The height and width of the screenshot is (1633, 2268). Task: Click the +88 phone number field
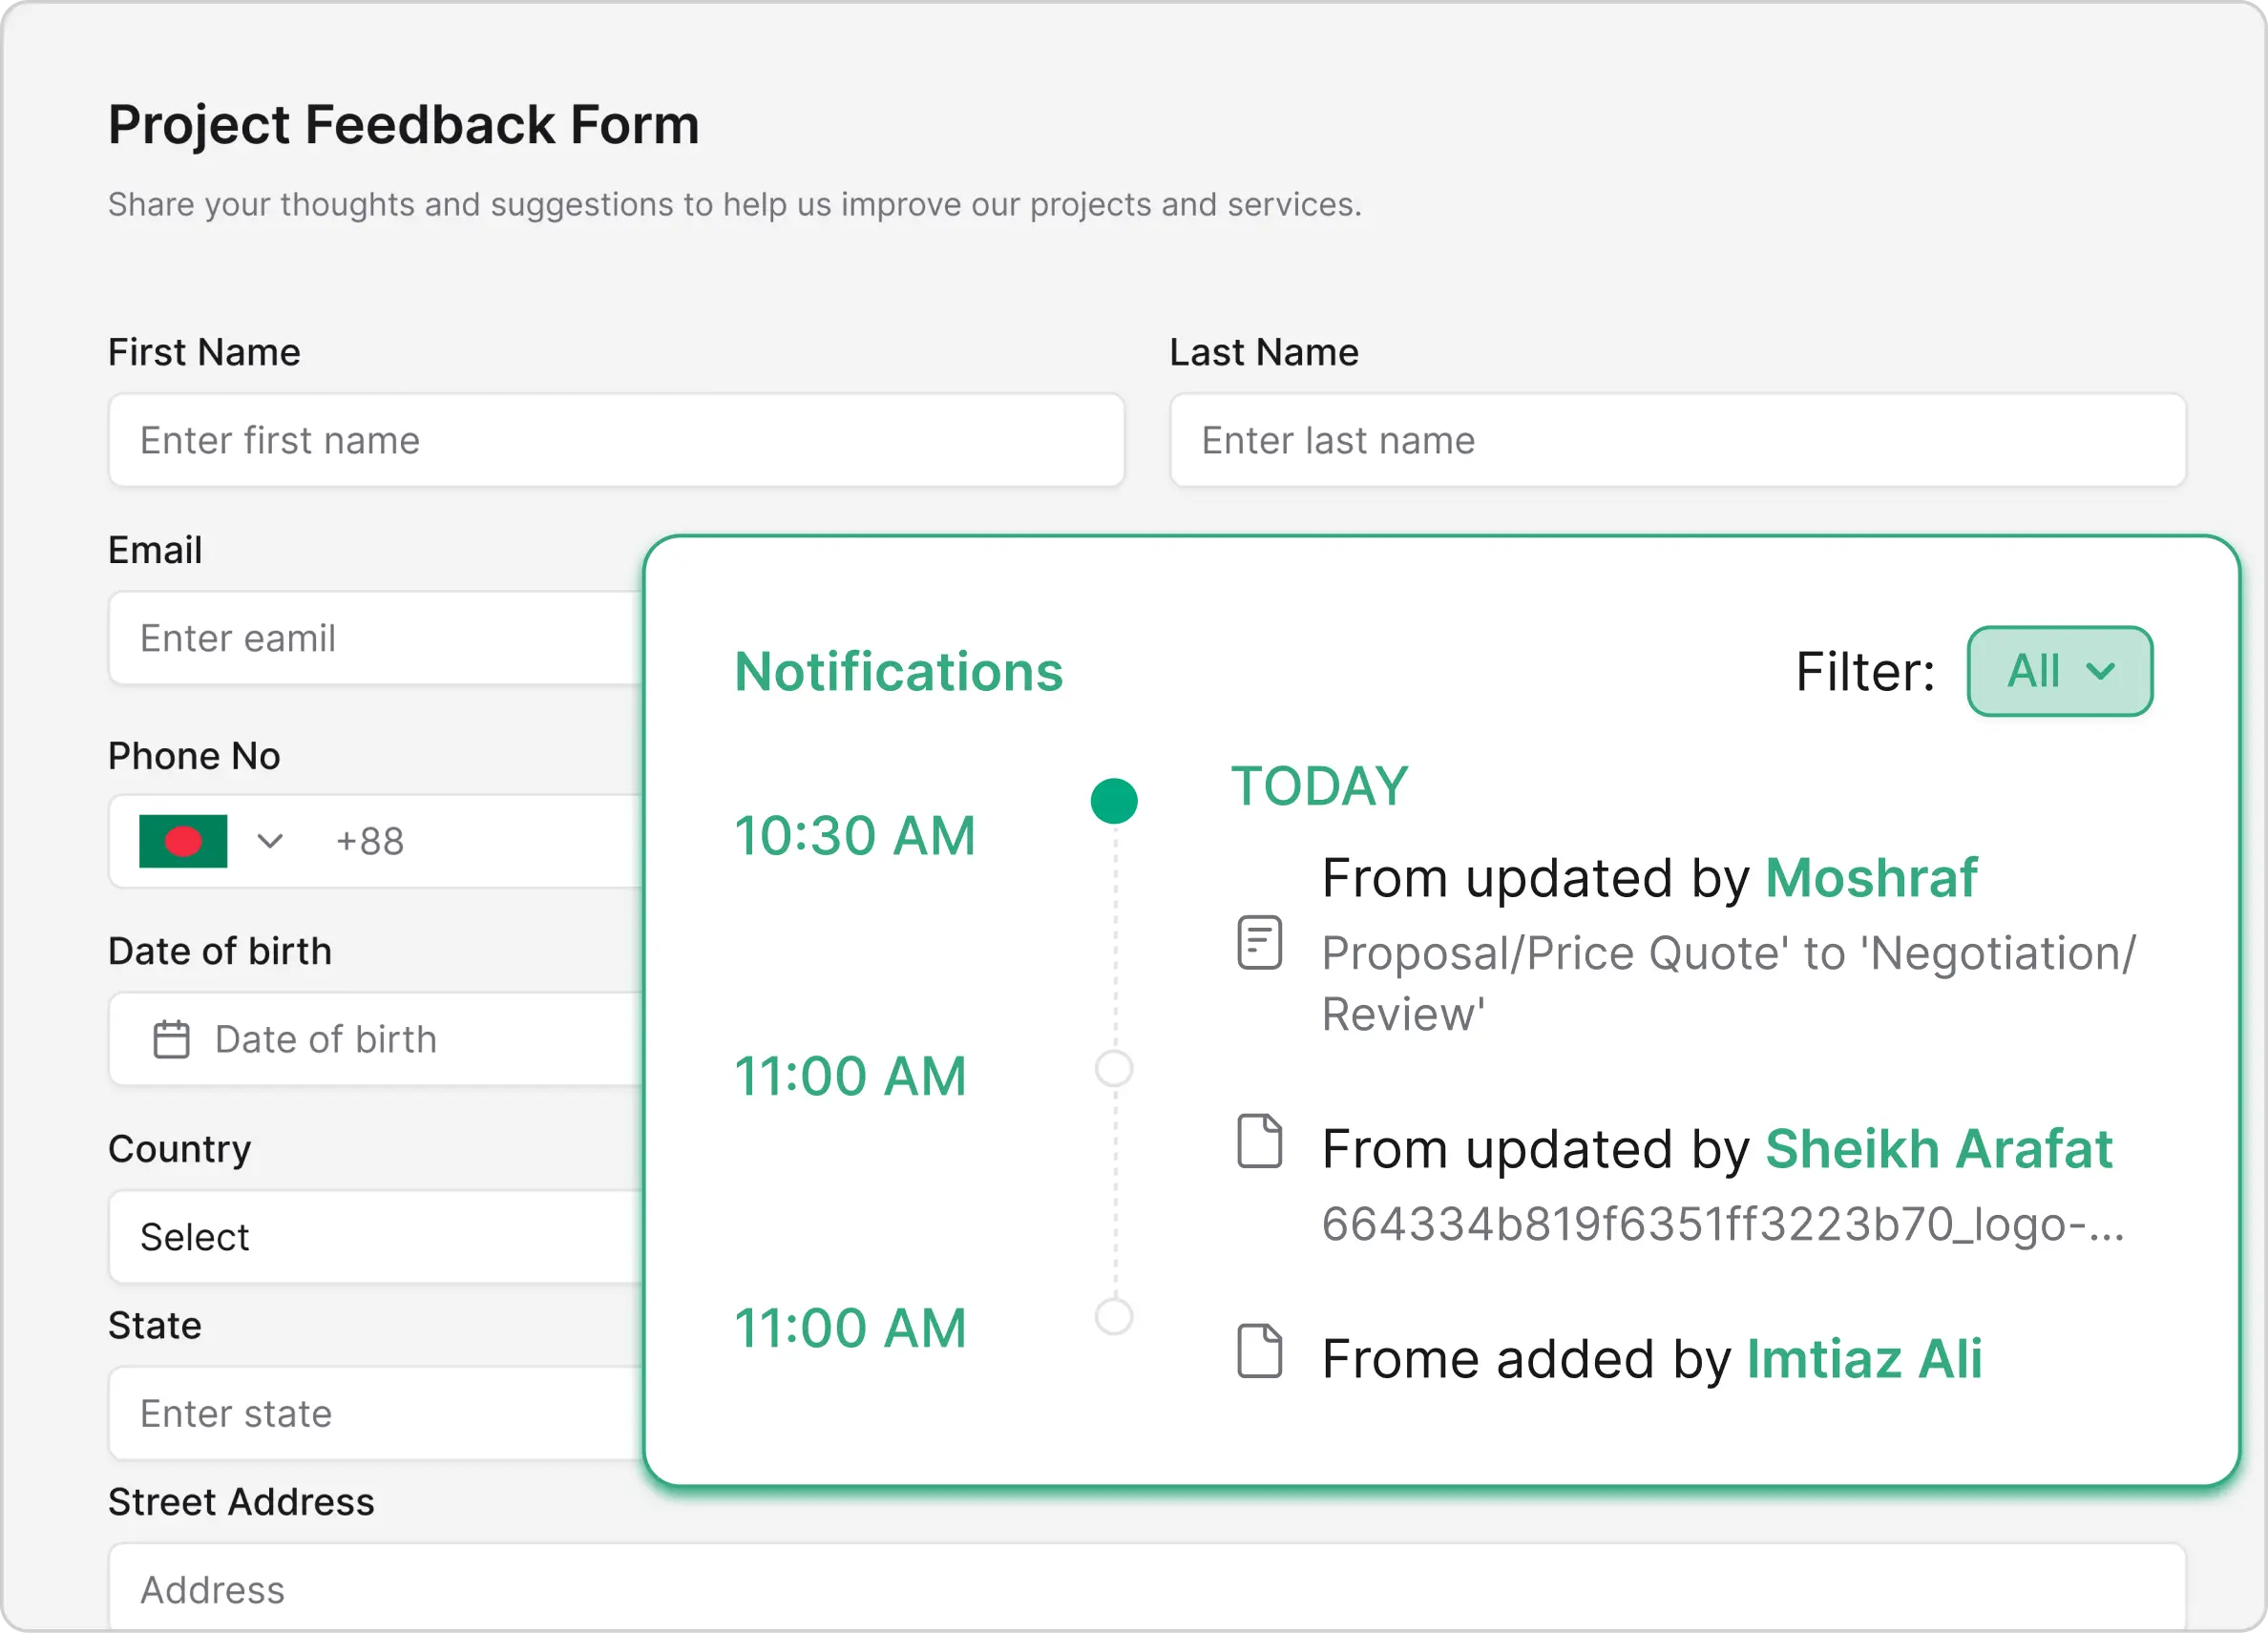(480, 841)
